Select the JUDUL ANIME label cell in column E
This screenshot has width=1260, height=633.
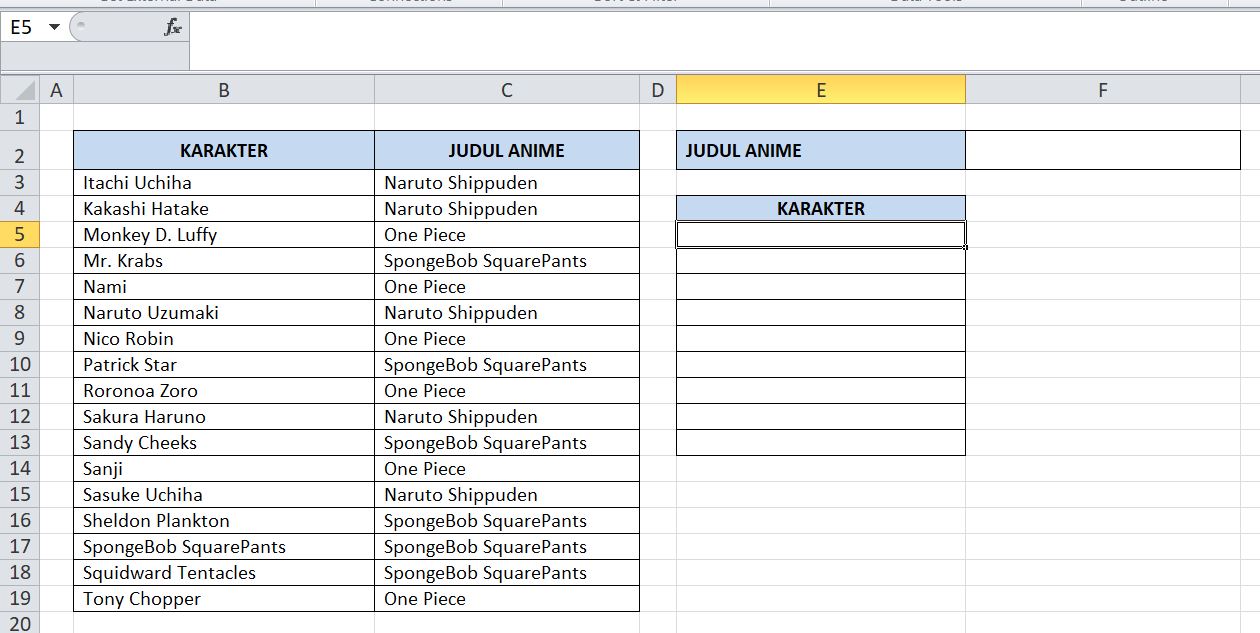(x=820, y=150)
